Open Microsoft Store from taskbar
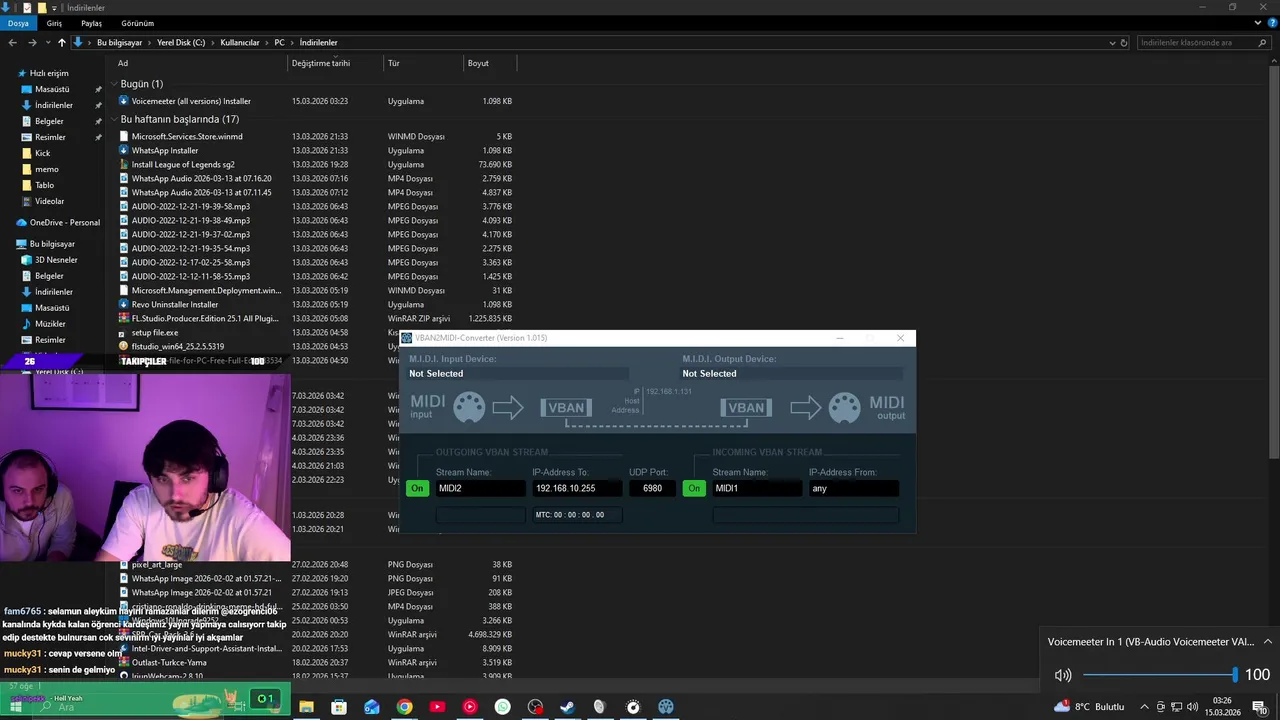The height and width of the screenshot is (720, 1280). coord(339,707)
